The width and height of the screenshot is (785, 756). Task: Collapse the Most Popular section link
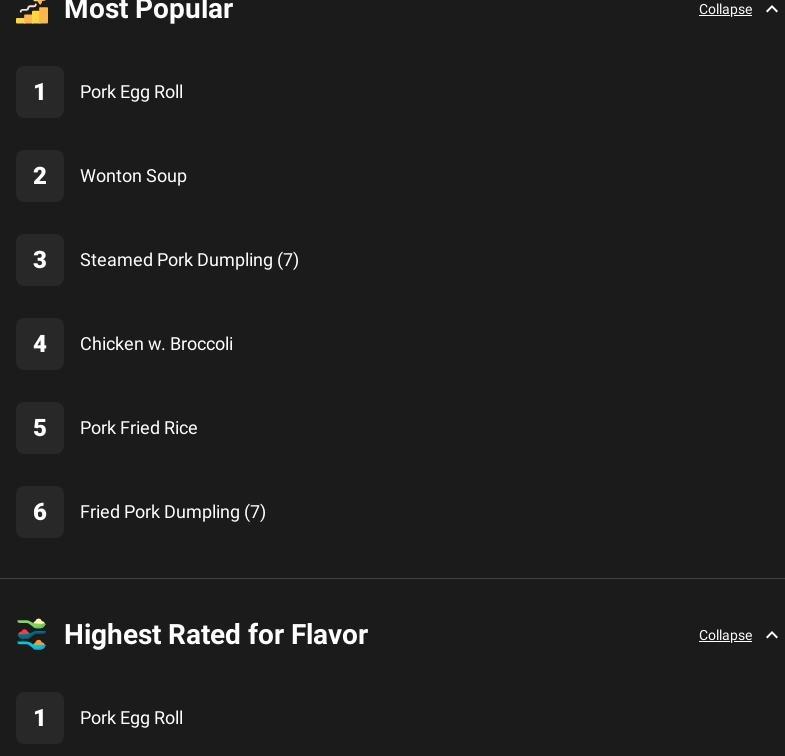click(725, 10)
